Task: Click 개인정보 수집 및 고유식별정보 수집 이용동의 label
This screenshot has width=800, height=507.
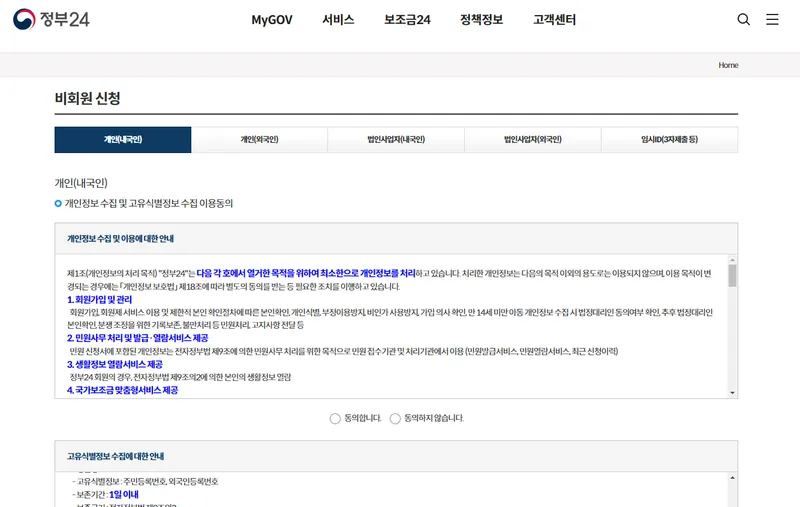Action: tap(148, 204)
